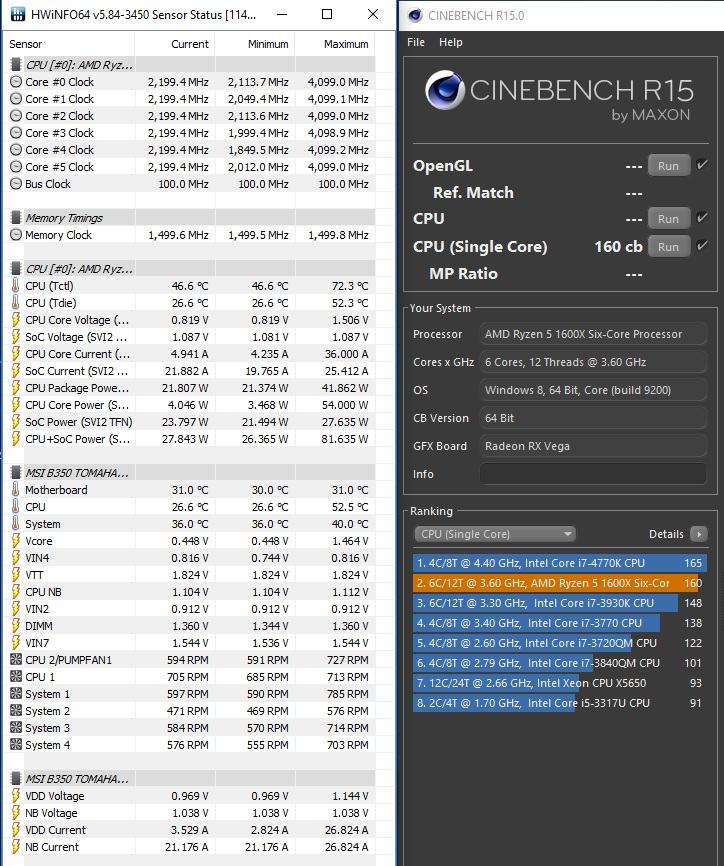Click the SoC Current lightning icon
The height and width of the screenshot is (866, 724).
[16, 371]
